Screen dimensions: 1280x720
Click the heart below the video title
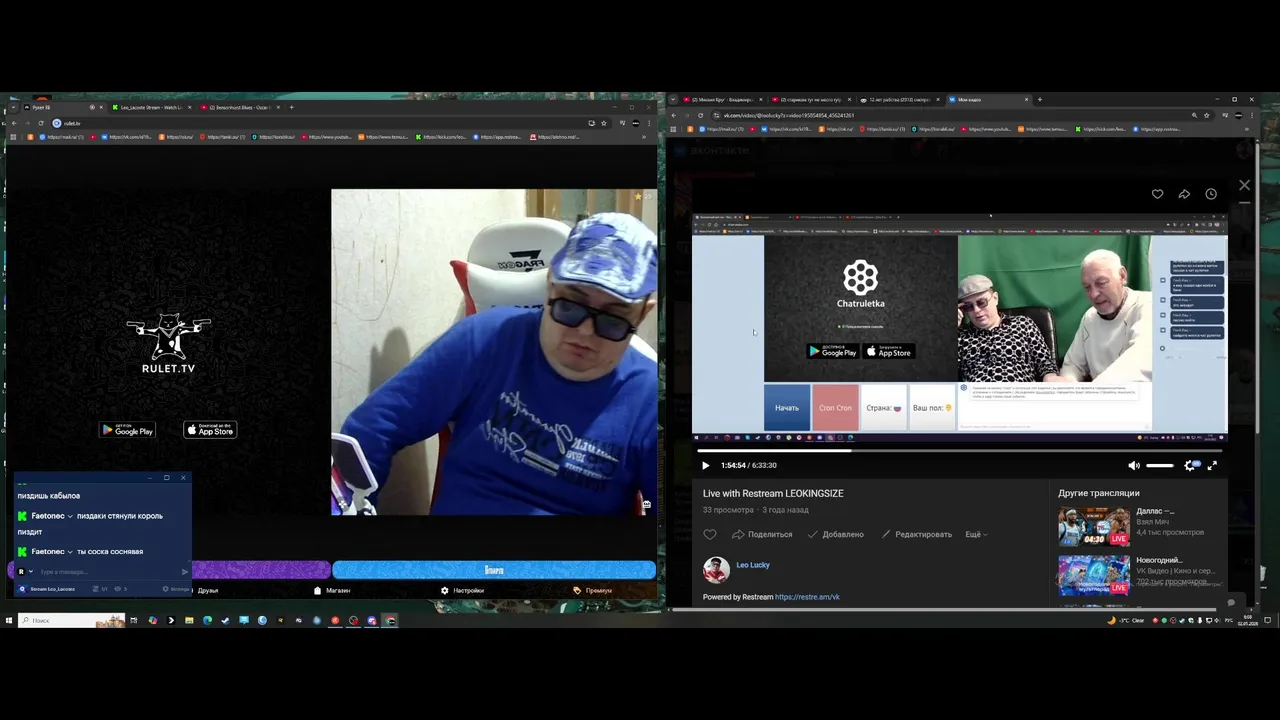click(x=710, y=534)
